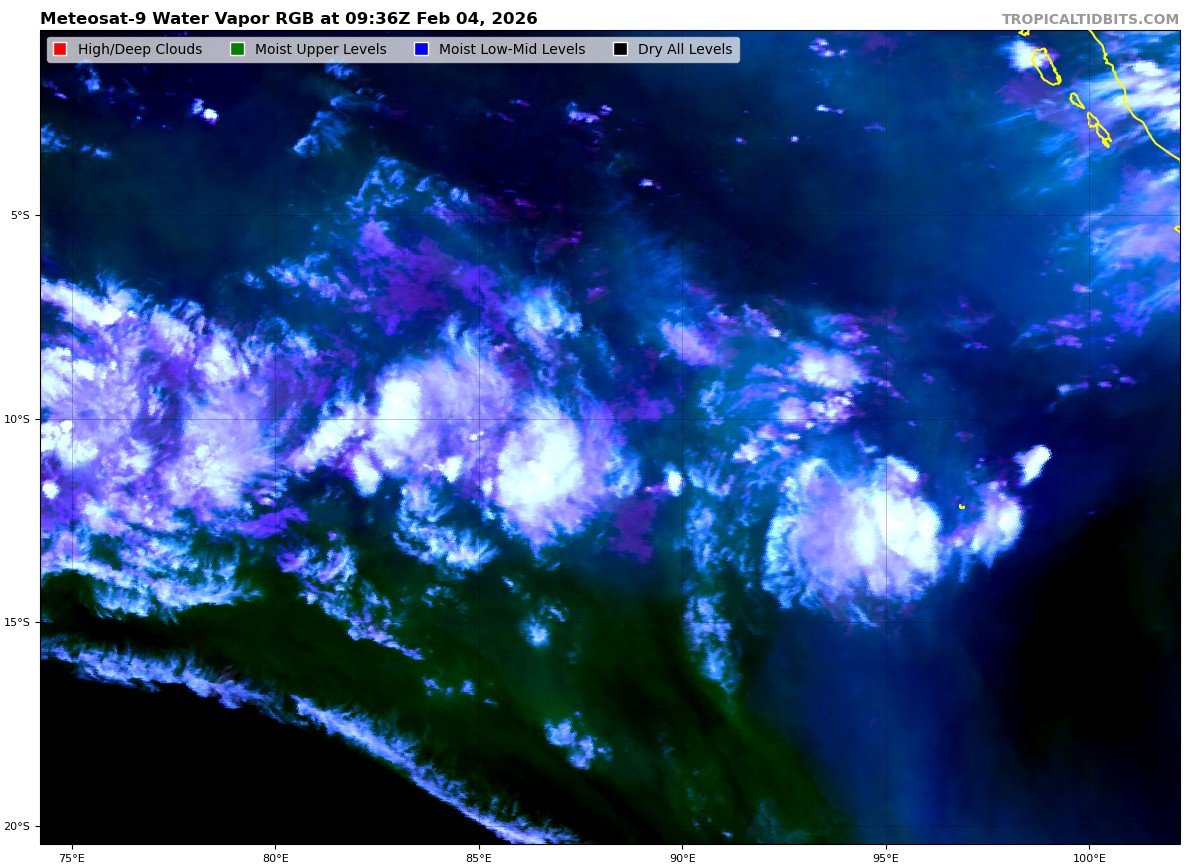Pick the 90°E longitude tick label
This screenshot has height=867, width=1200.
click(x=682, y=857)
